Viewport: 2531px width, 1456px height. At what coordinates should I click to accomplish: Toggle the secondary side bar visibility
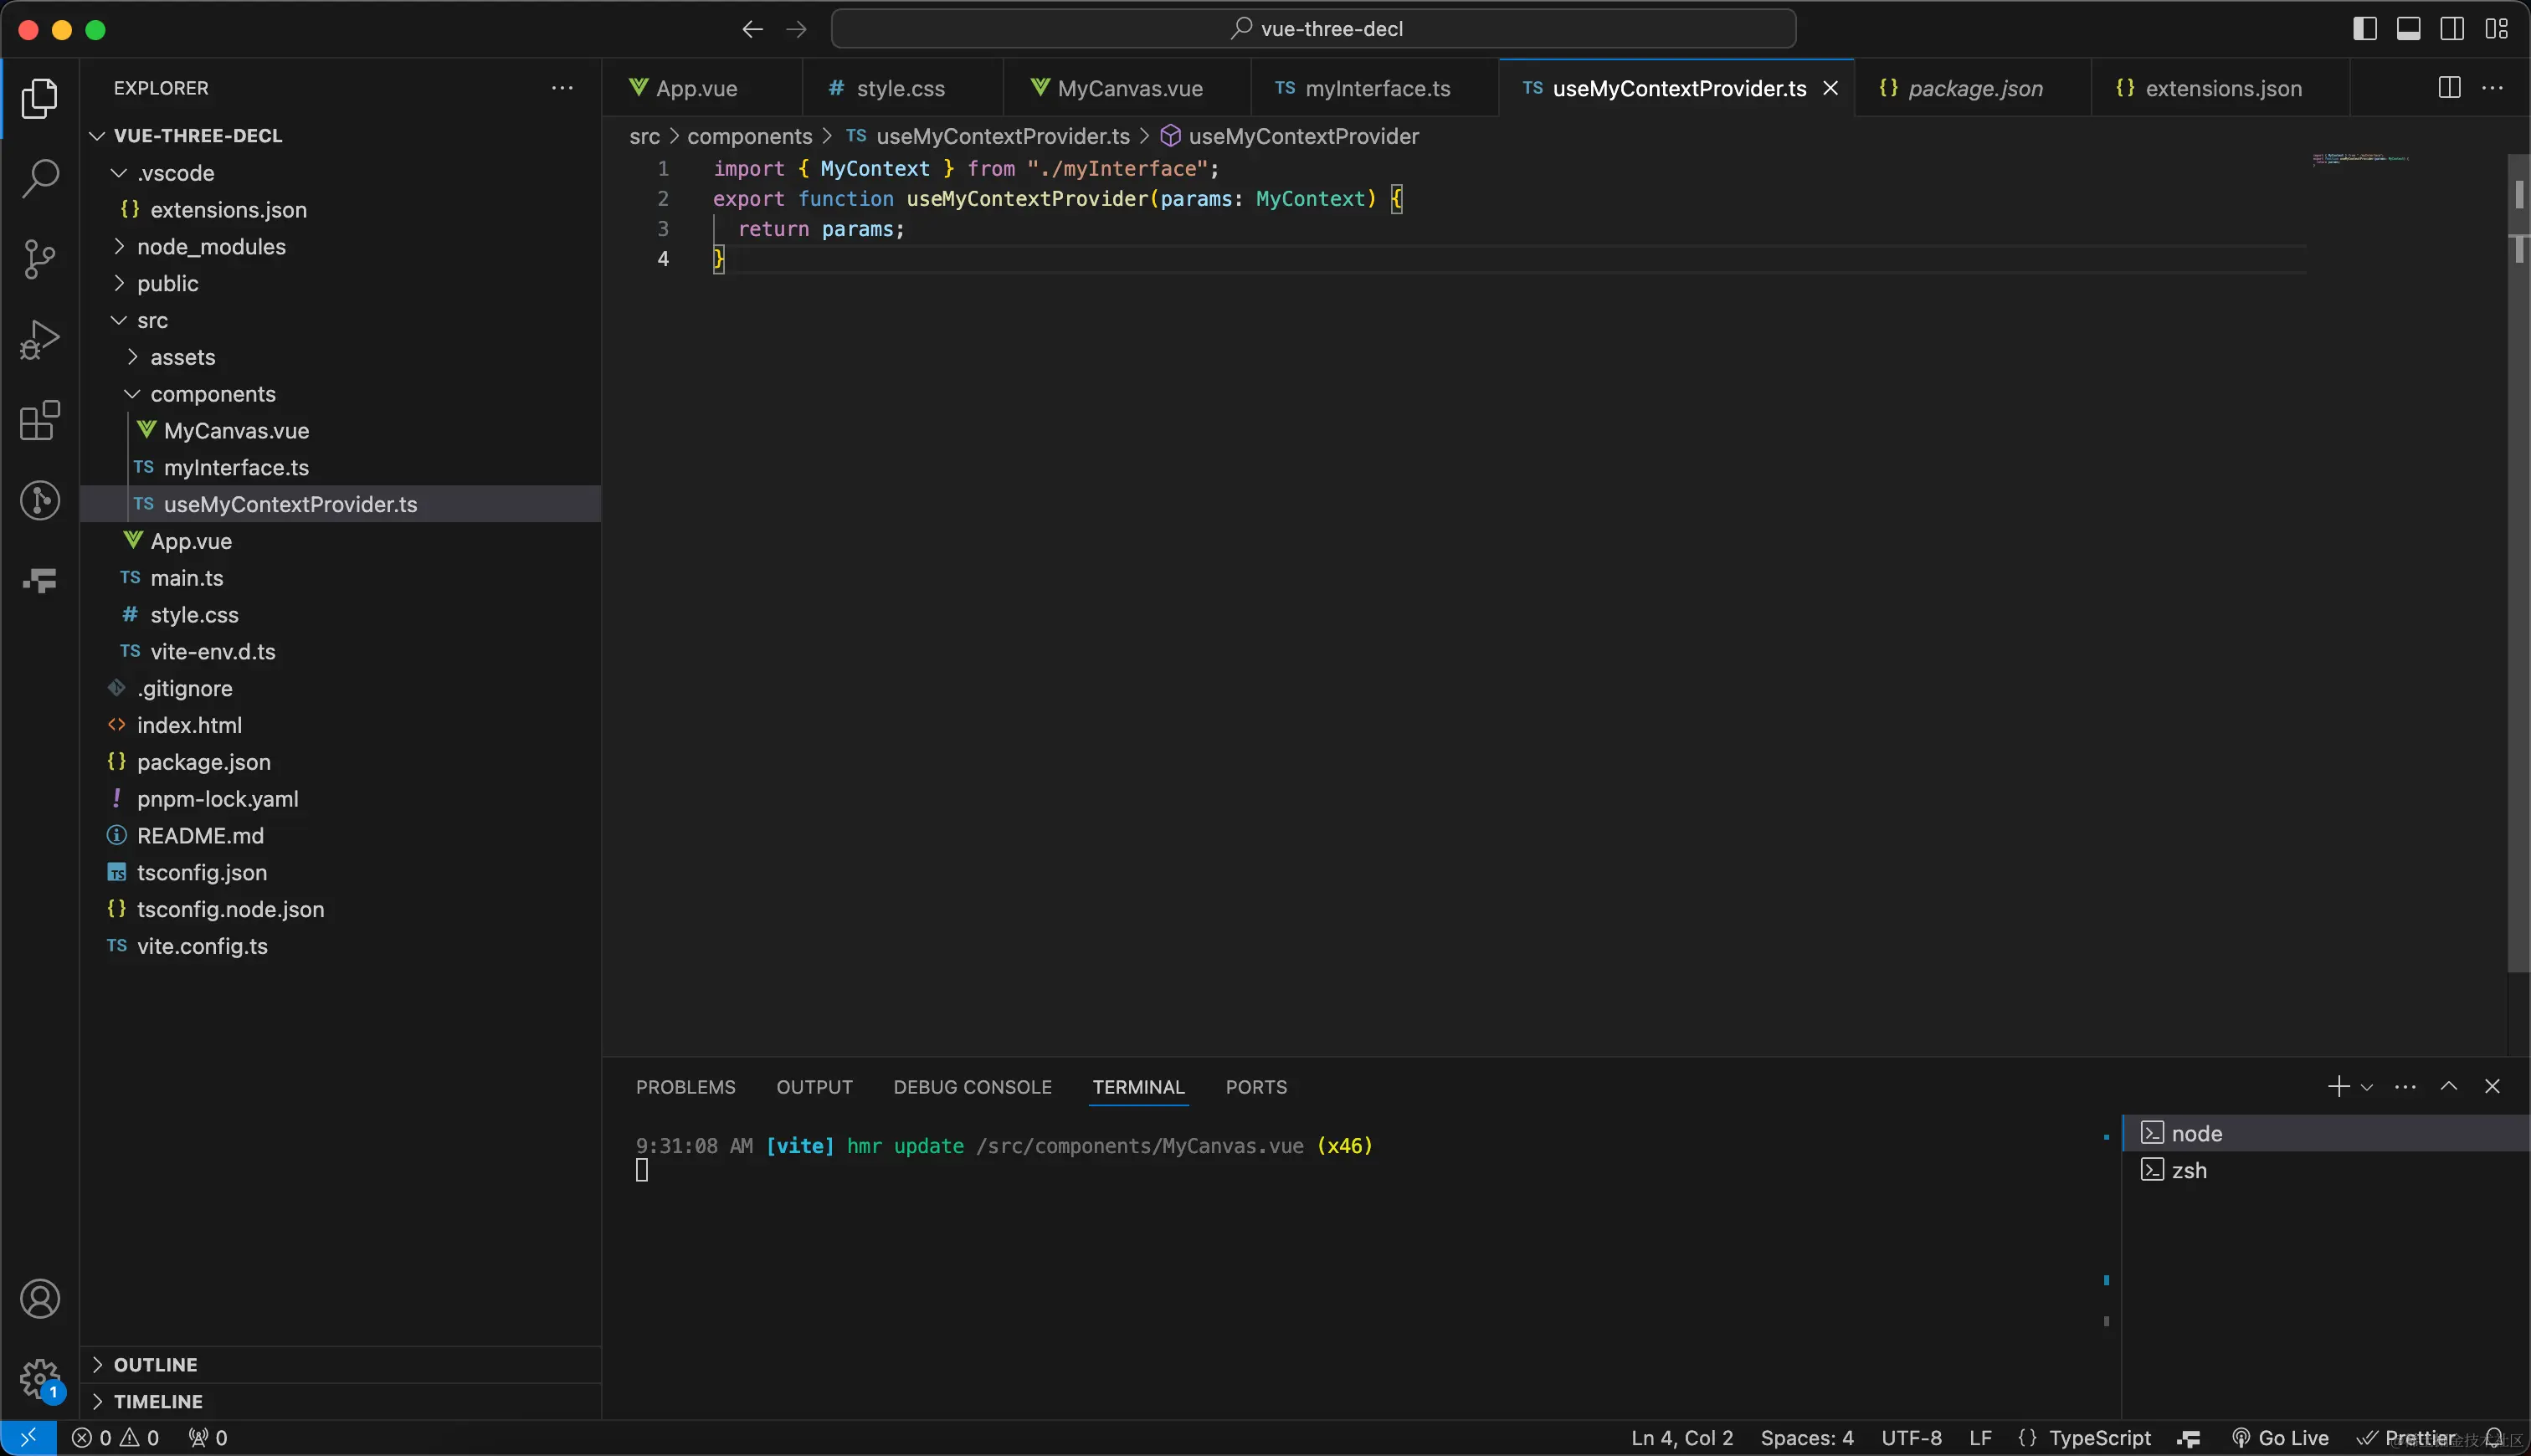(x=2452, y=29)
